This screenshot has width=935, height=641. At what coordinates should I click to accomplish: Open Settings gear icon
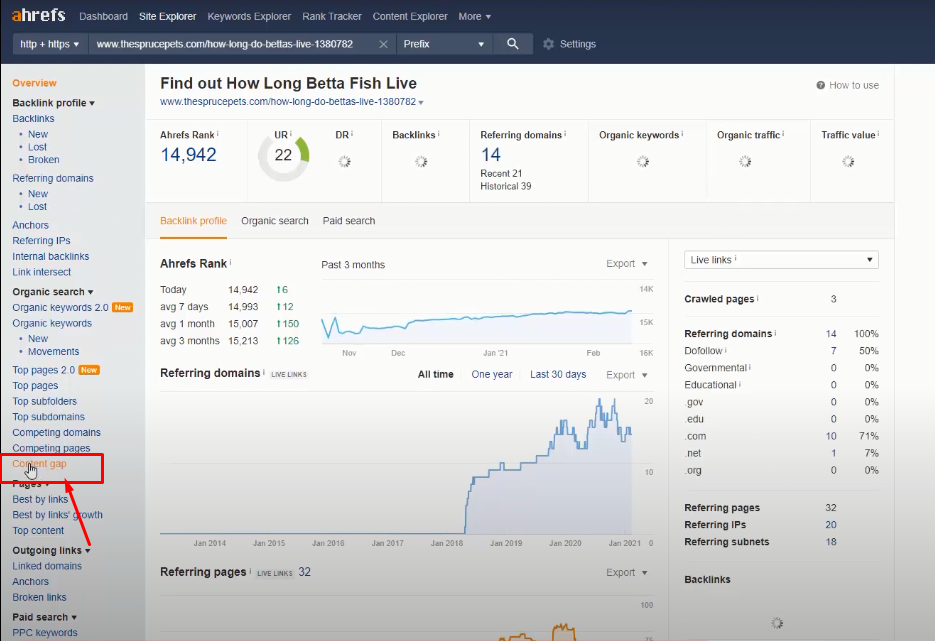[x=549, y=44]
